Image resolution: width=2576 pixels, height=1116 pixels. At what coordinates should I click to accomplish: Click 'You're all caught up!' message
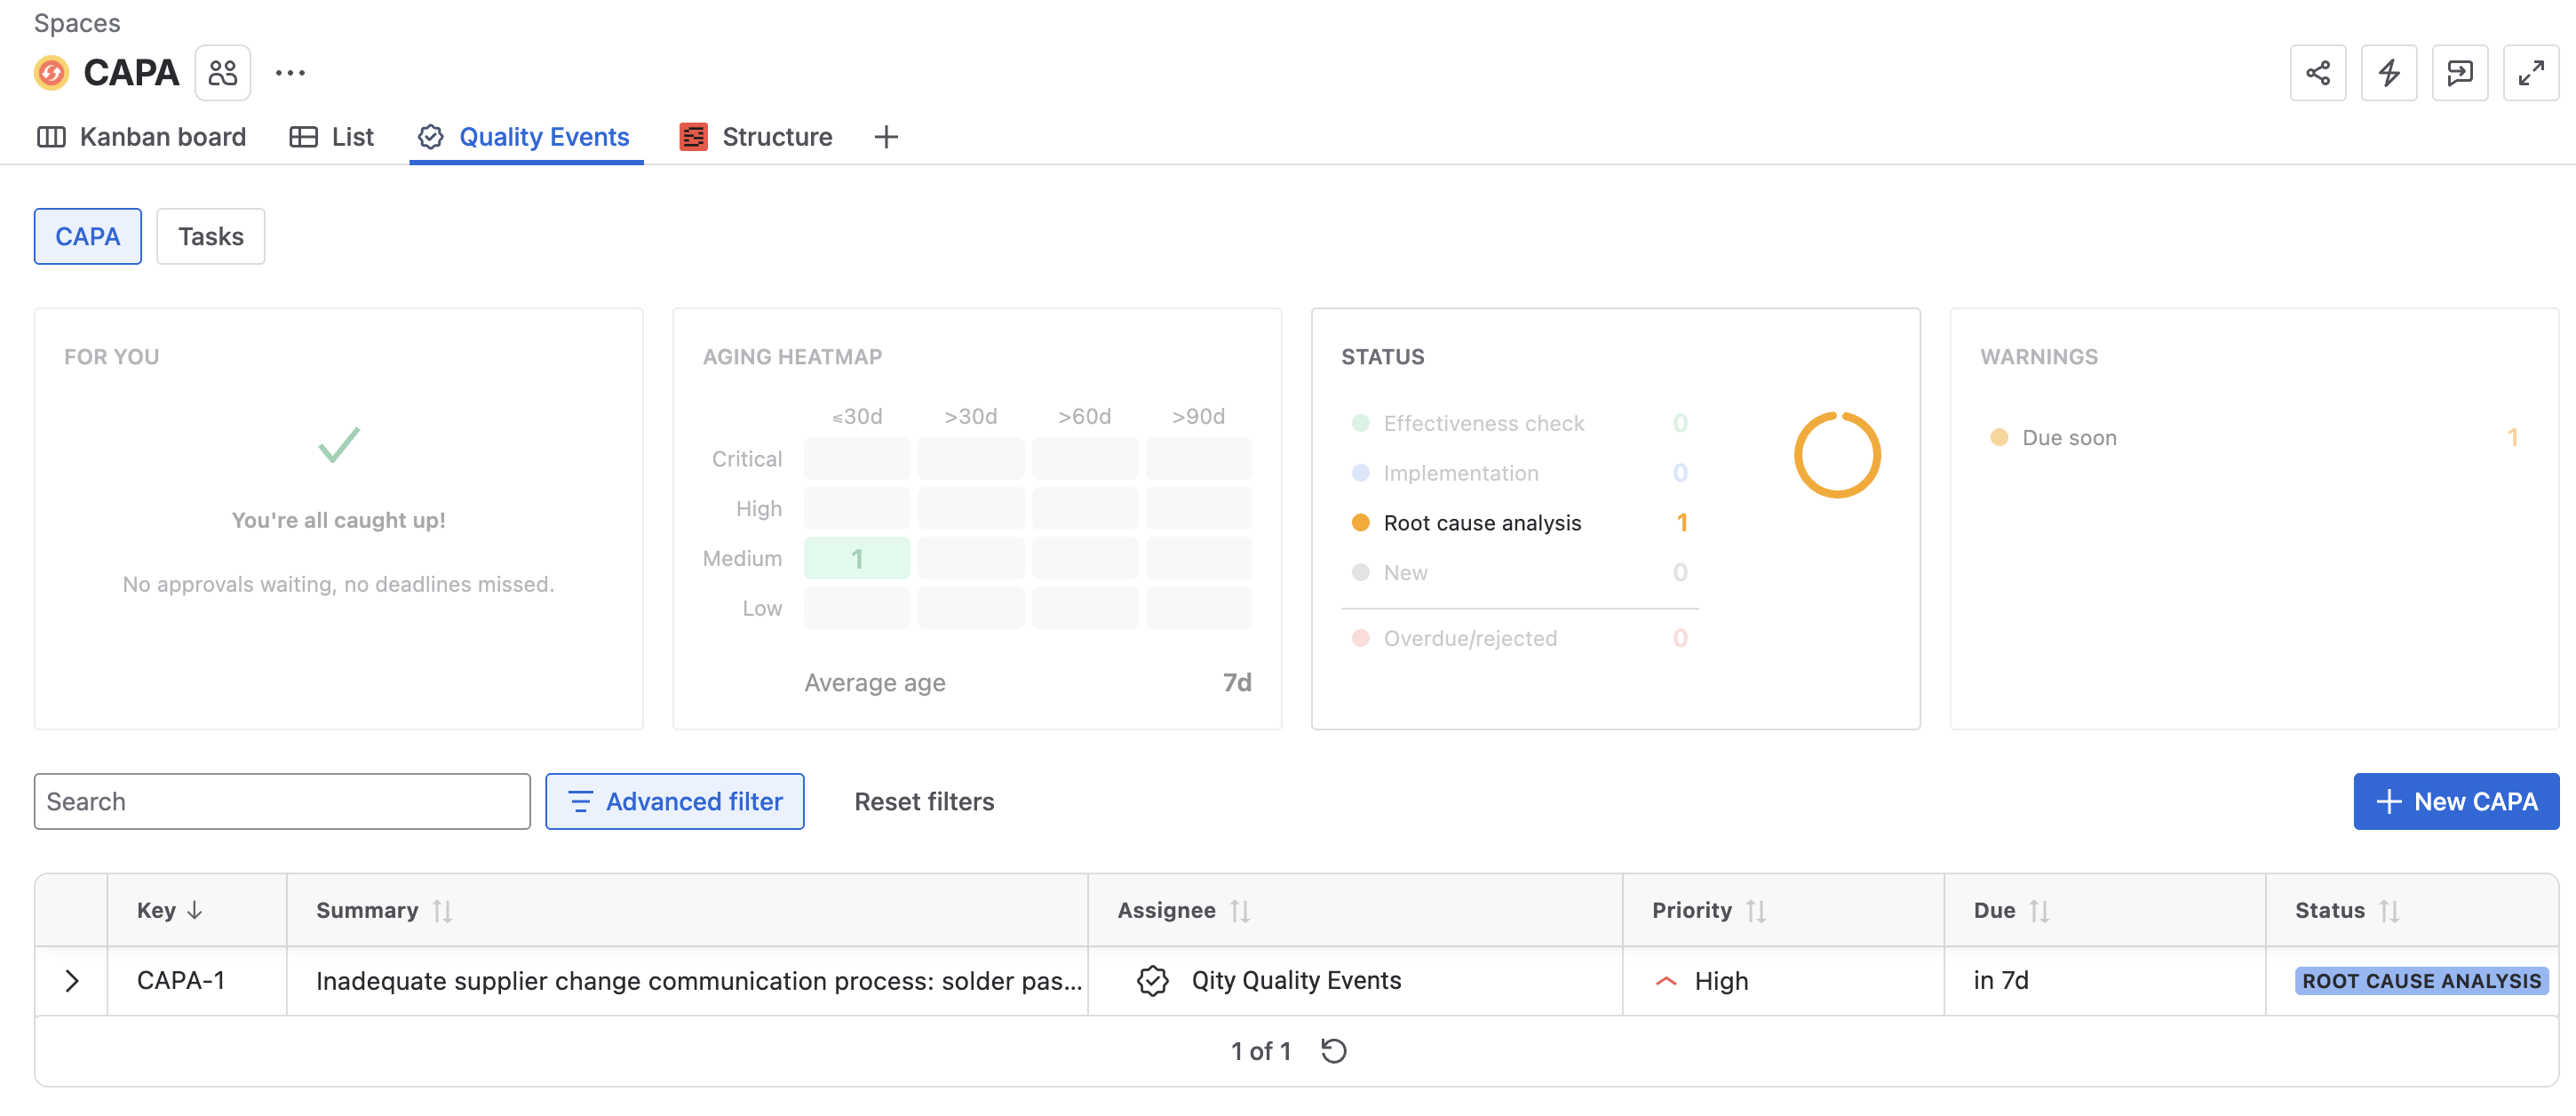click(x=339, y=520)
